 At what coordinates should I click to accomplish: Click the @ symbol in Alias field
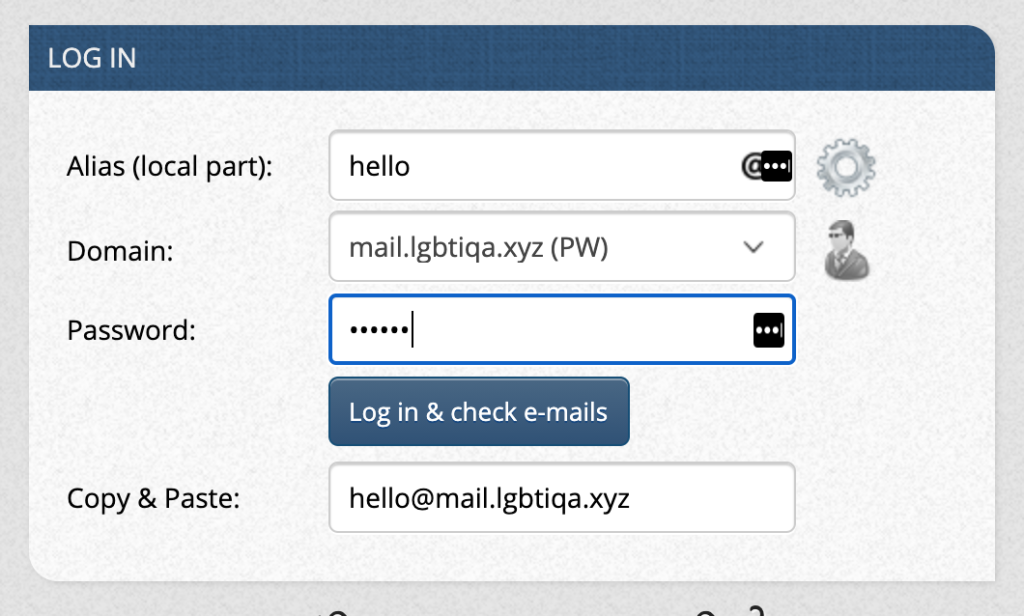coord(751,166)
